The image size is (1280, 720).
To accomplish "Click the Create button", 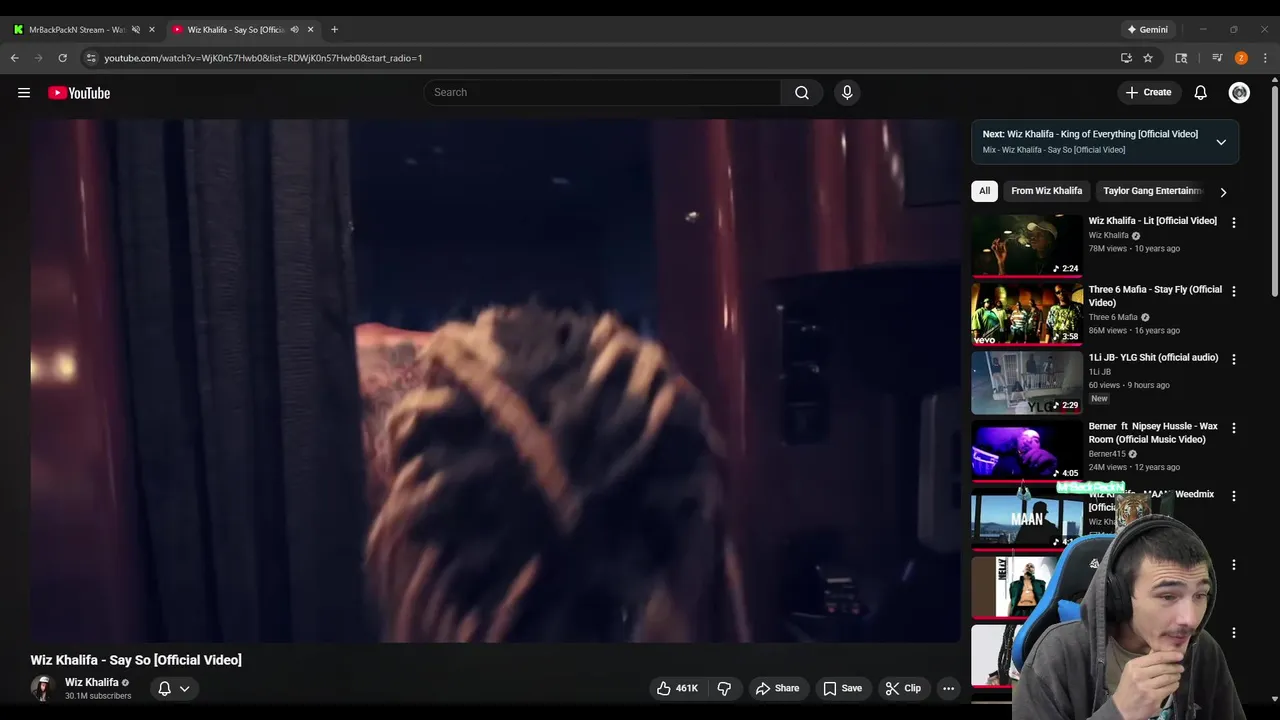I will click(1148, 92).
